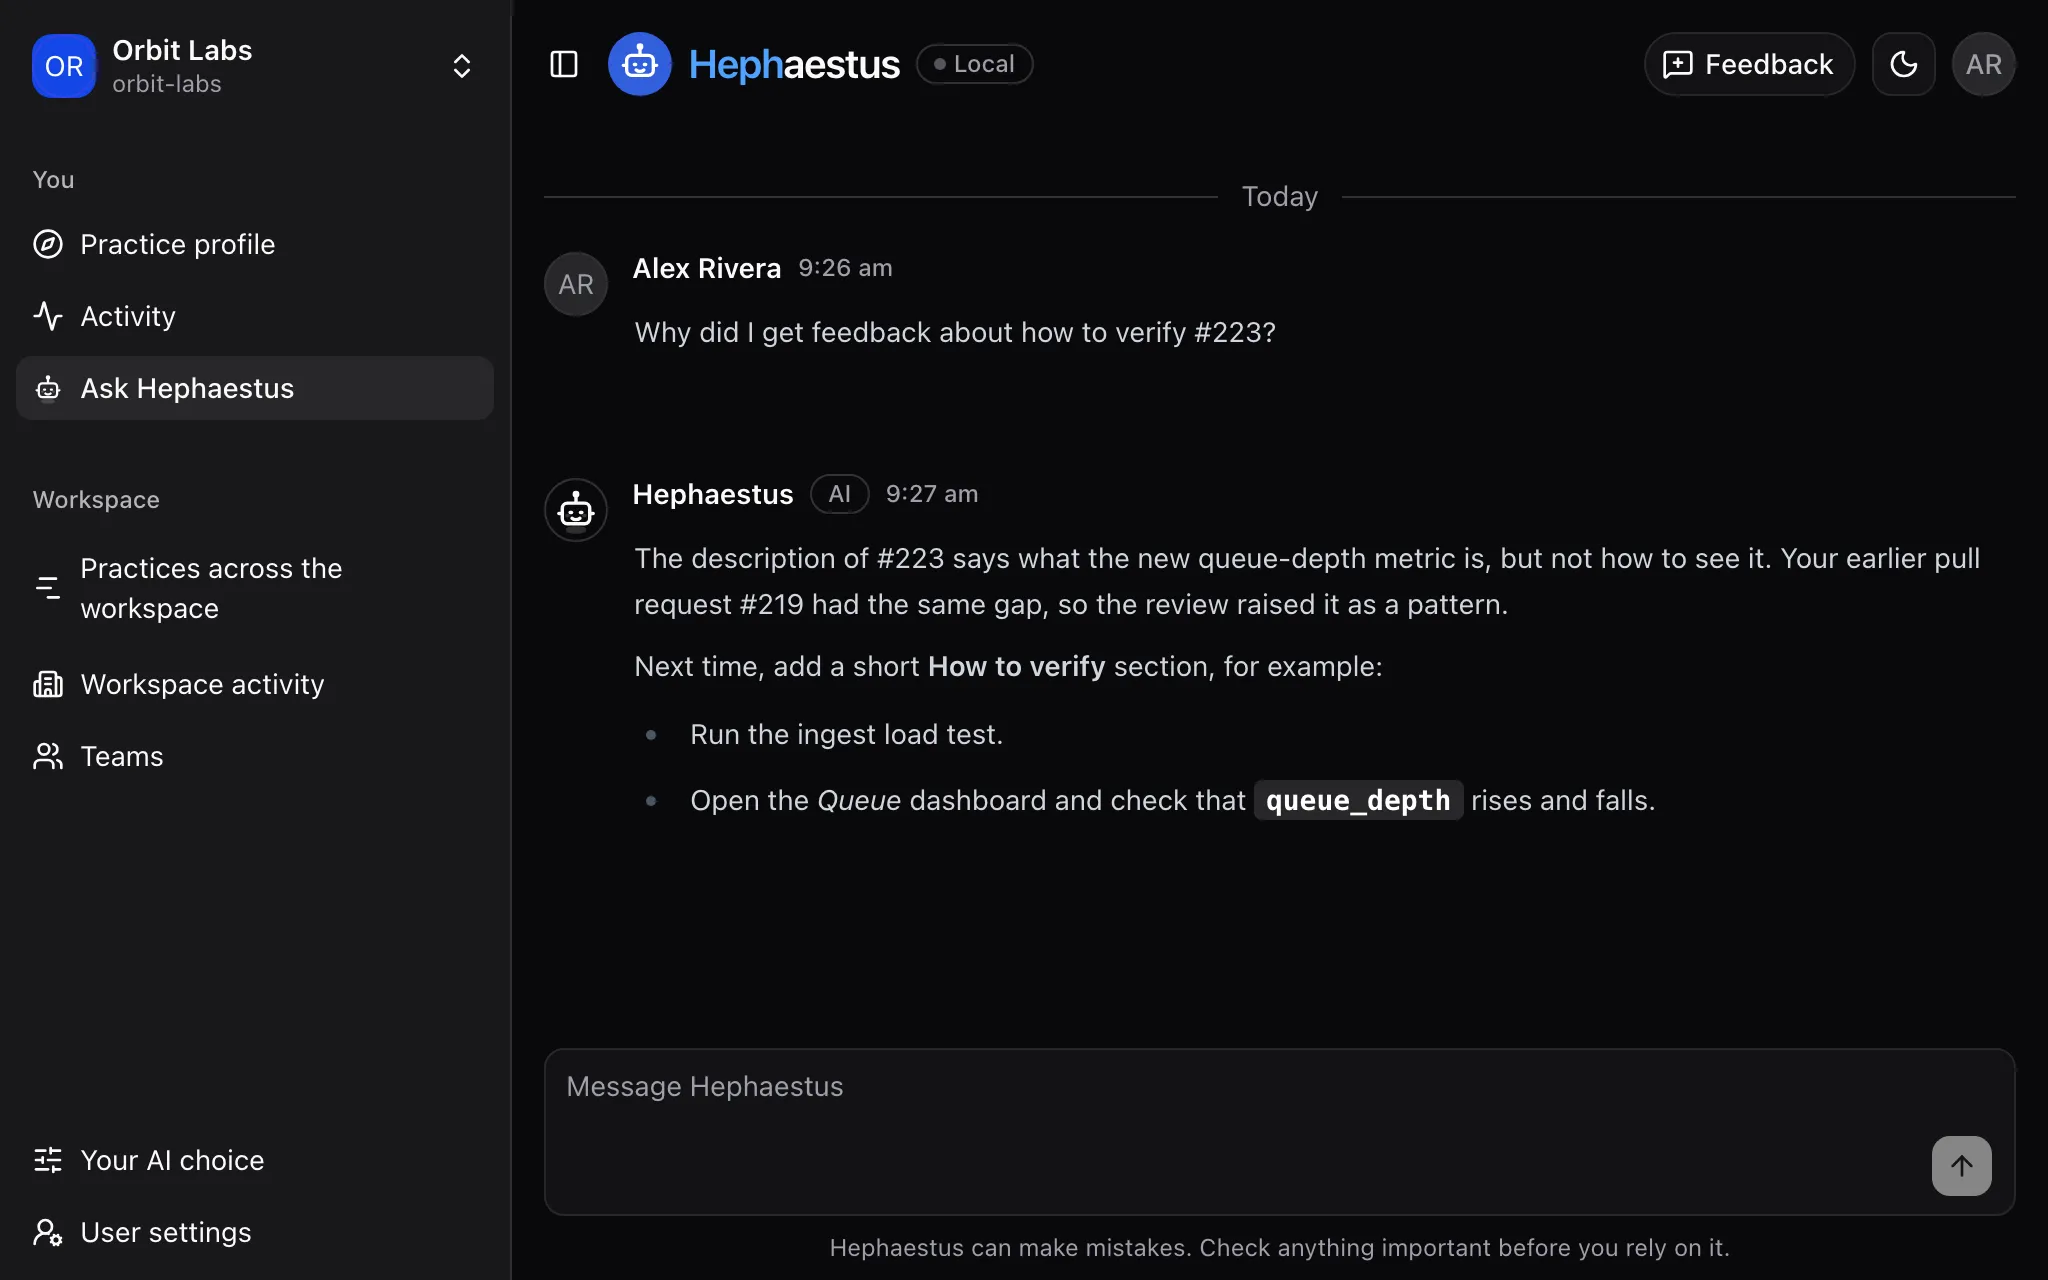
Task: Click the question text about verifying #223
Action: click(955, 332)
